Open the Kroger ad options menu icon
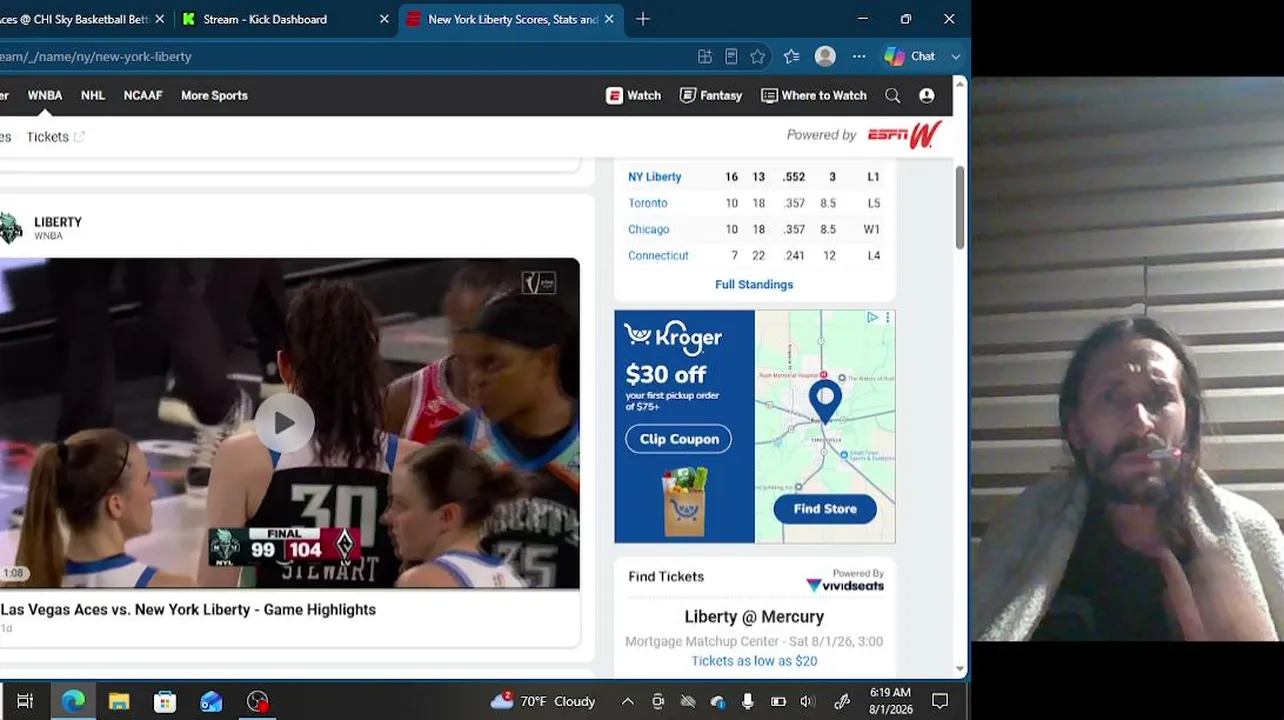This screenshot has height=720, width=1284. tap(887, 317)
